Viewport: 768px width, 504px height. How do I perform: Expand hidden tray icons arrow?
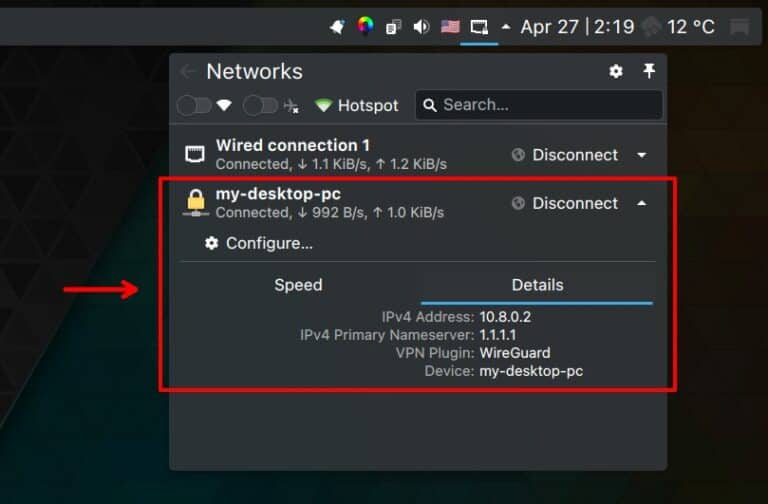(x=506, y=27)
